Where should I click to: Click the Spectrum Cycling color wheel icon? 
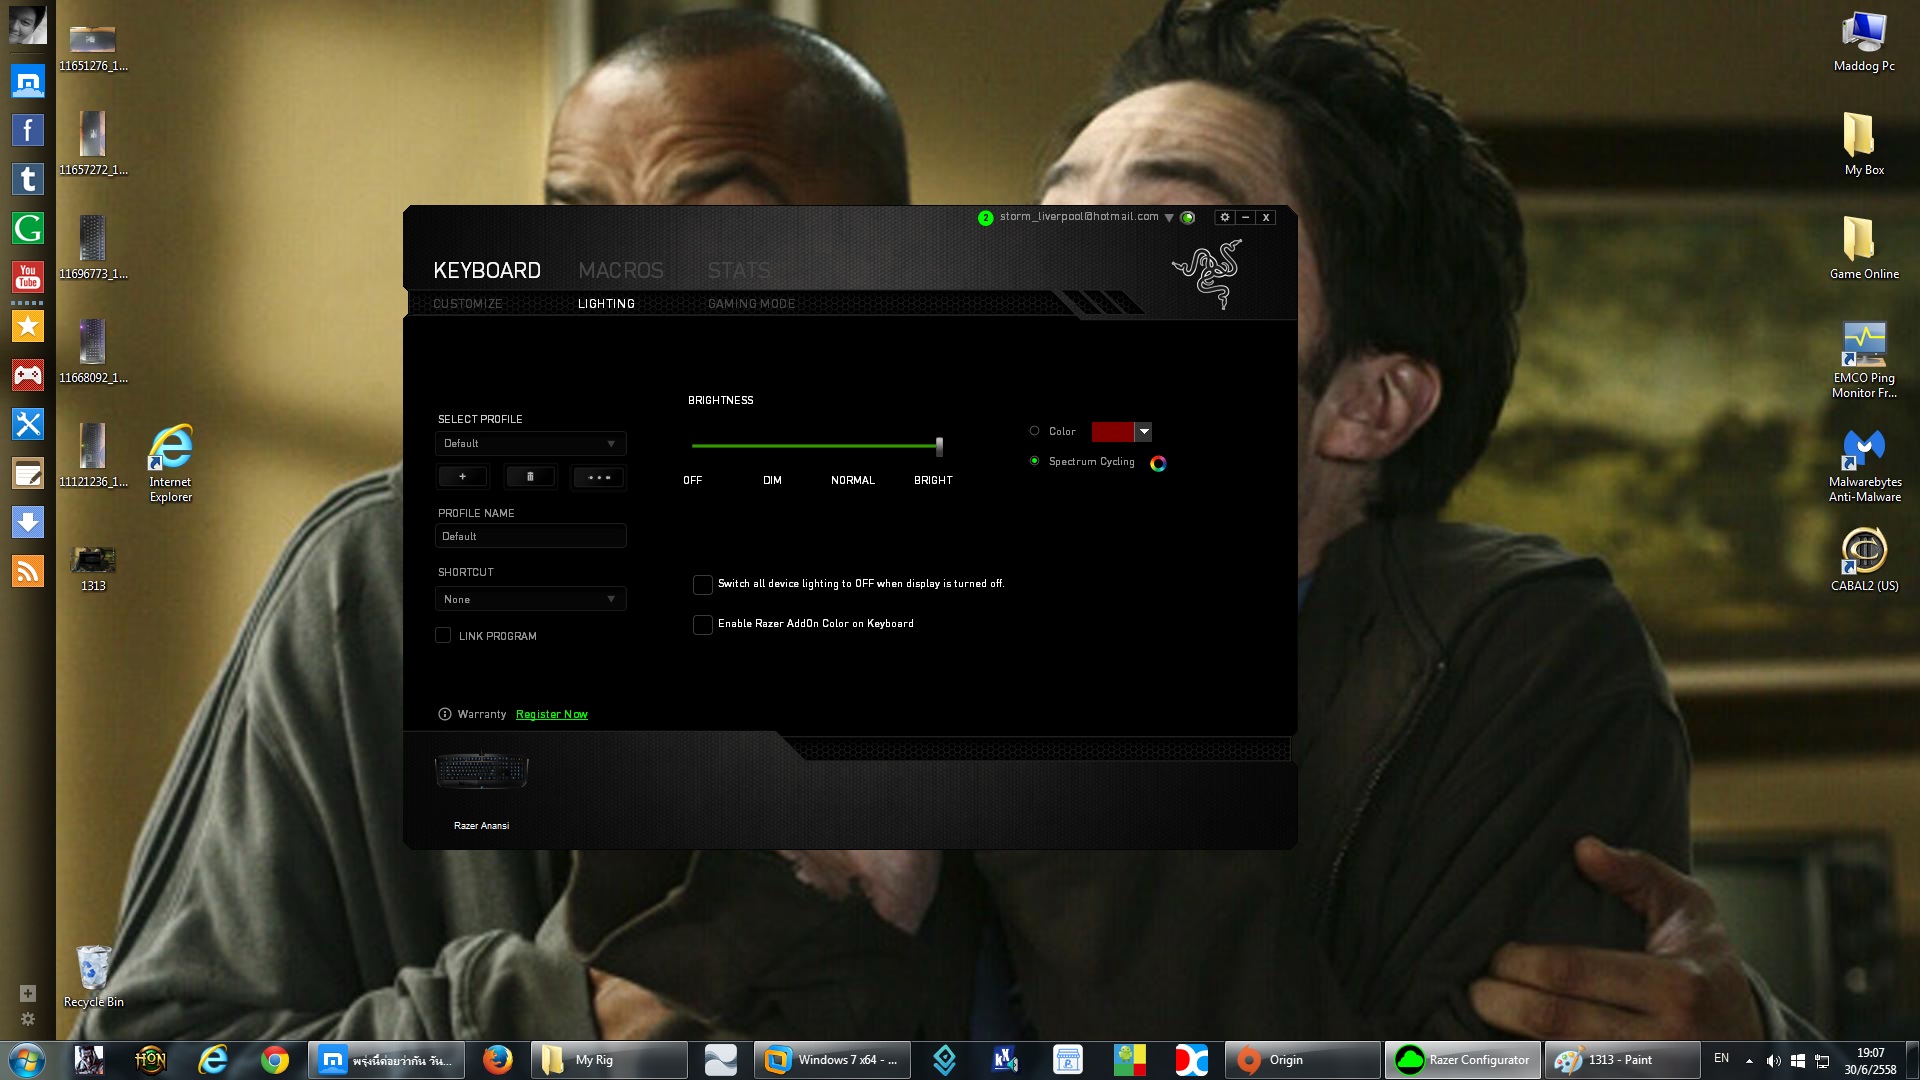(x=1158, y=463)
